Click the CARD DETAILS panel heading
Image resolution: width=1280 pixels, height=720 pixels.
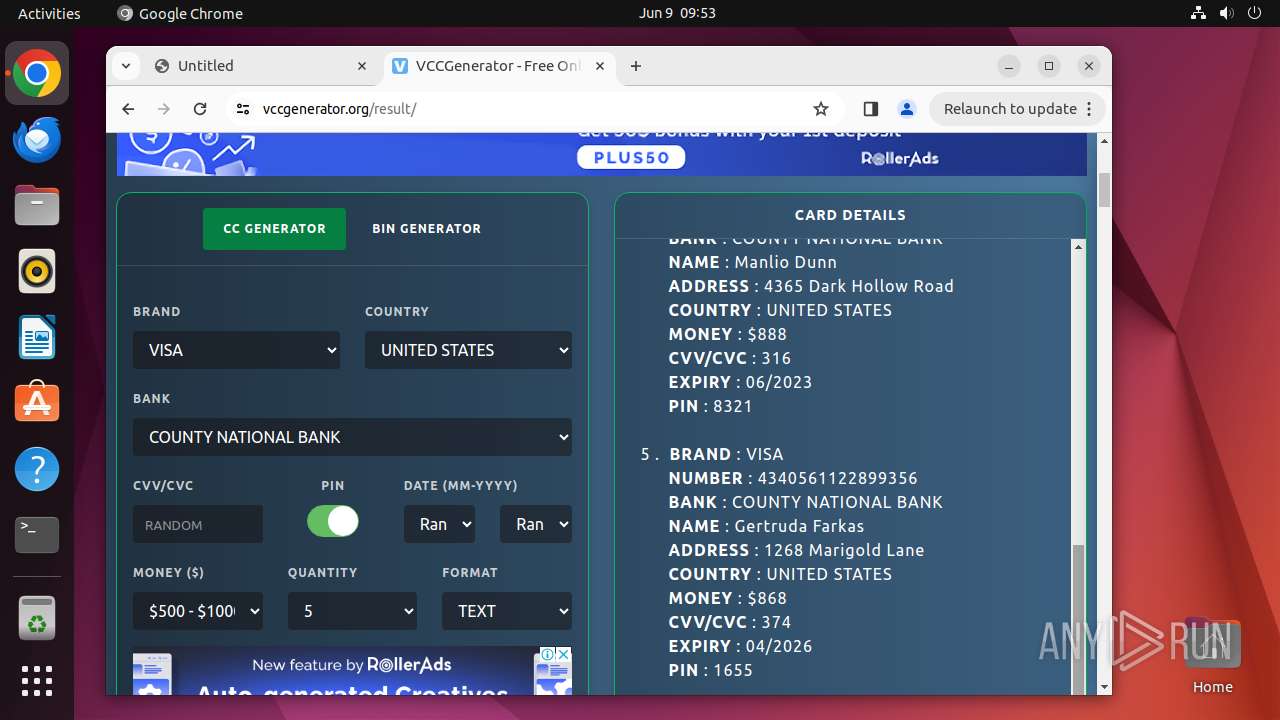pyautogui.click(x=850, y=215)
